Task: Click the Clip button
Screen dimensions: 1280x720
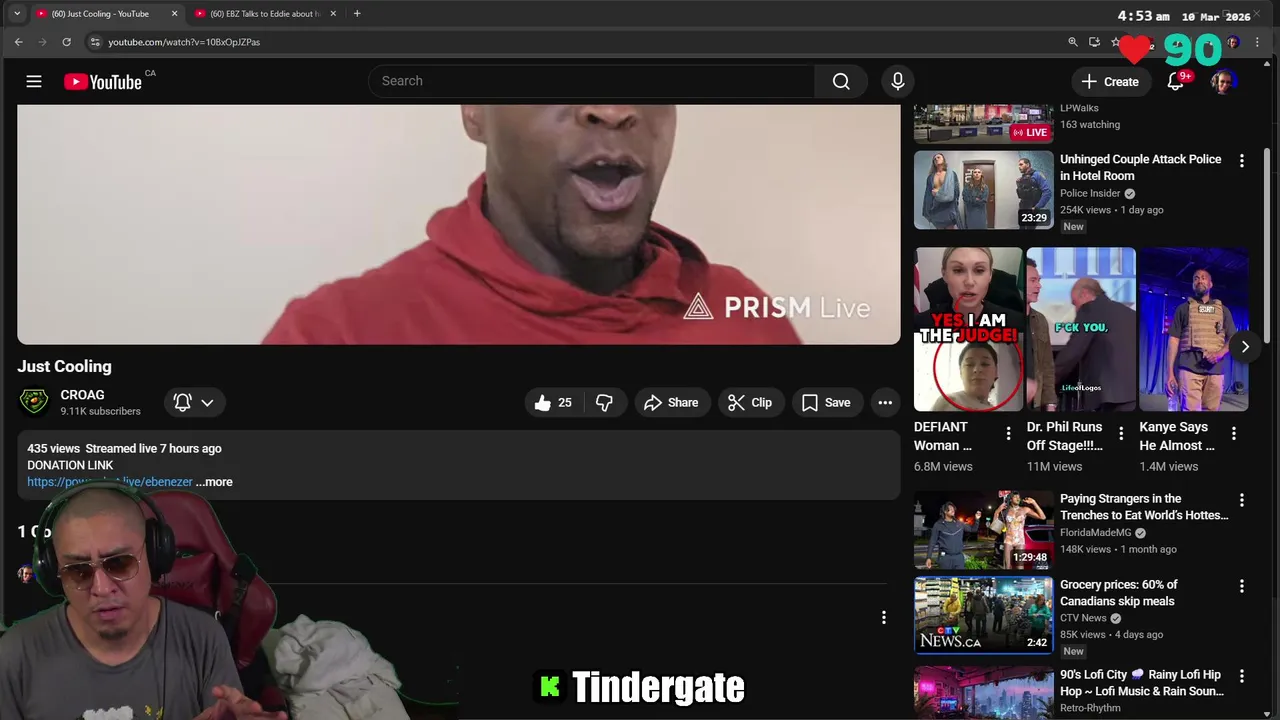Action: tap(750, 402)
